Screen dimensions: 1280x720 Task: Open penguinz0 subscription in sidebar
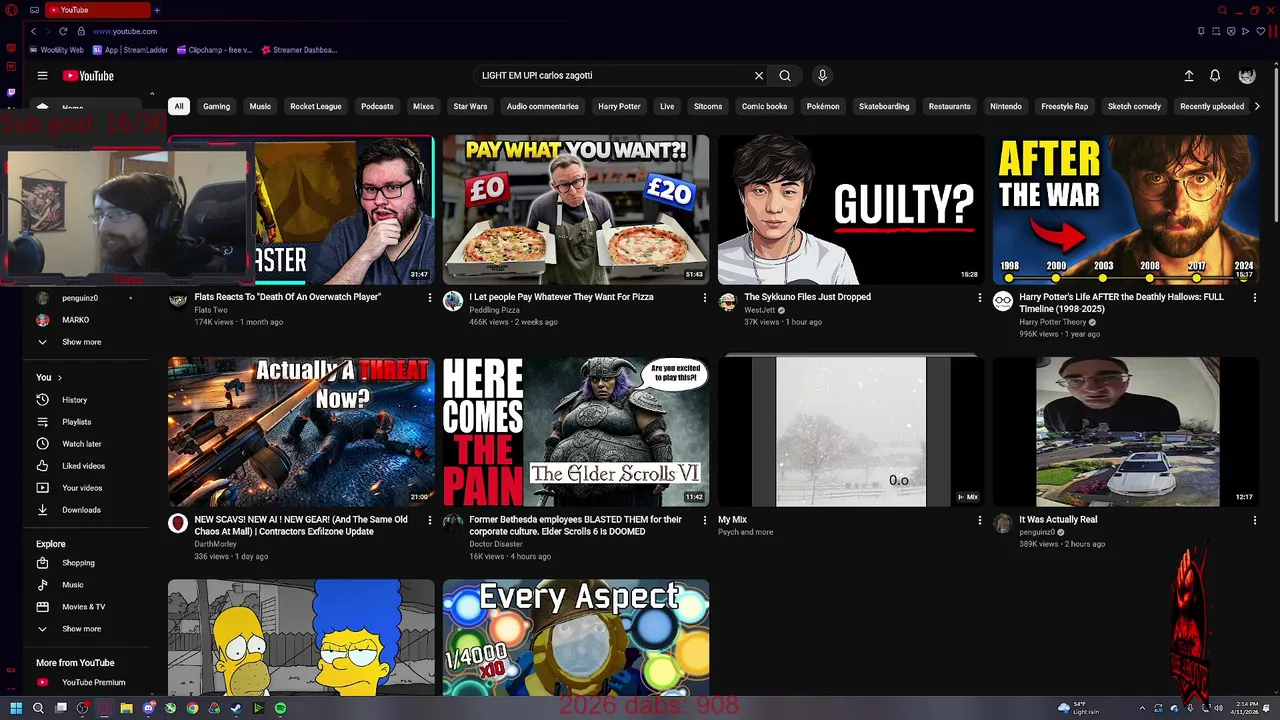pos(80,298)
